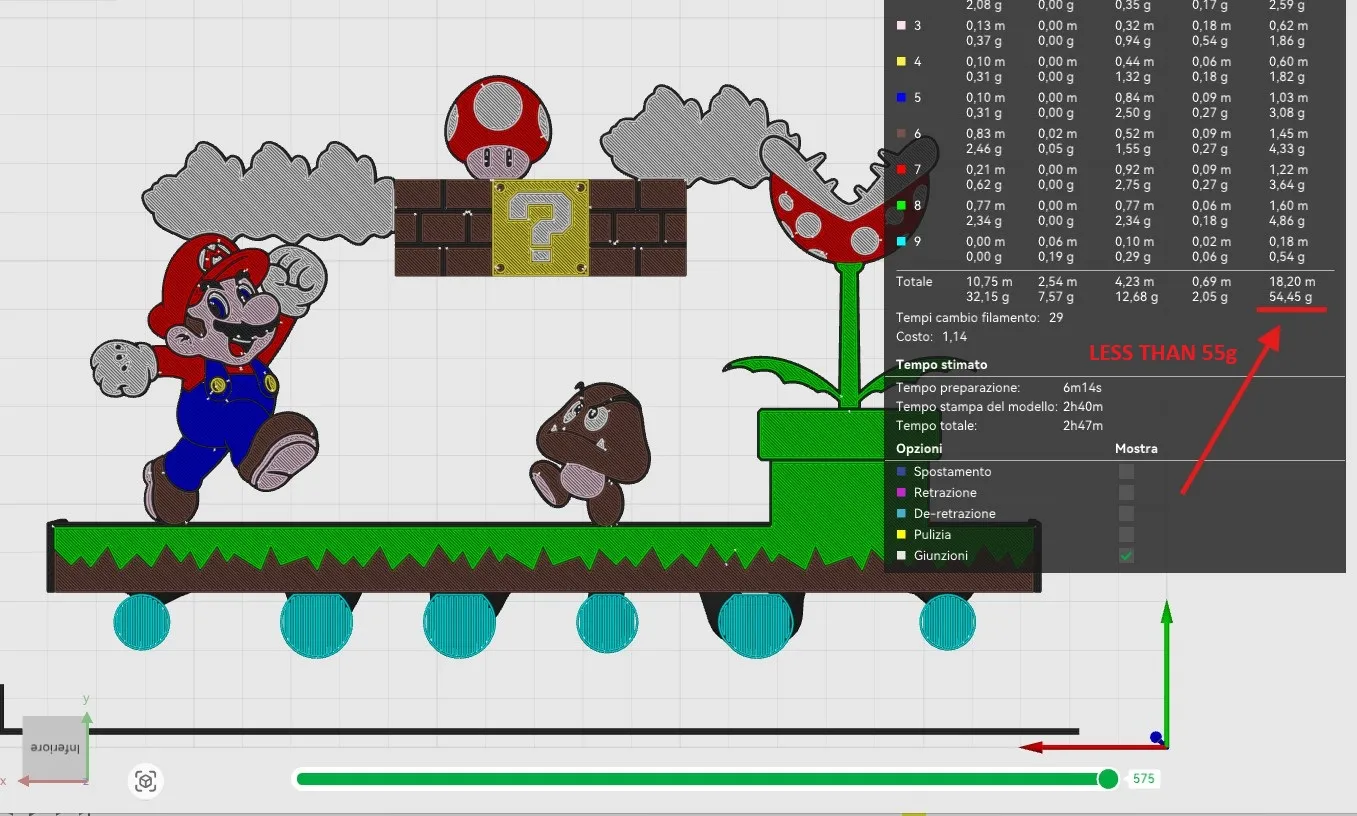
Task: Click the Tempo stimato heading
Action: point(941,365)
